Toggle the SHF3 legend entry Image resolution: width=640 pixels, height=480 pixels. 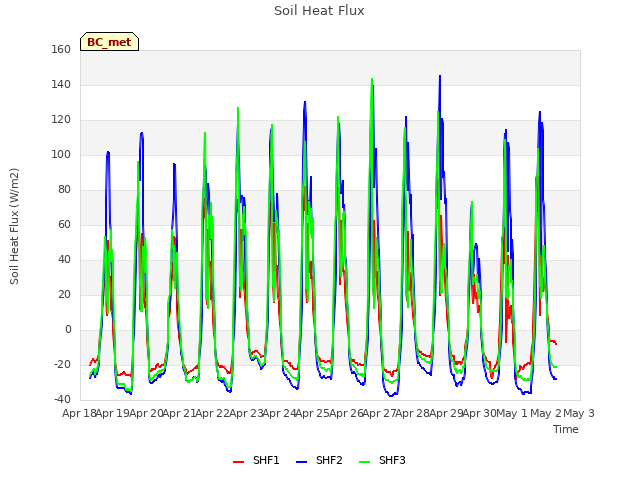[382, 460]
